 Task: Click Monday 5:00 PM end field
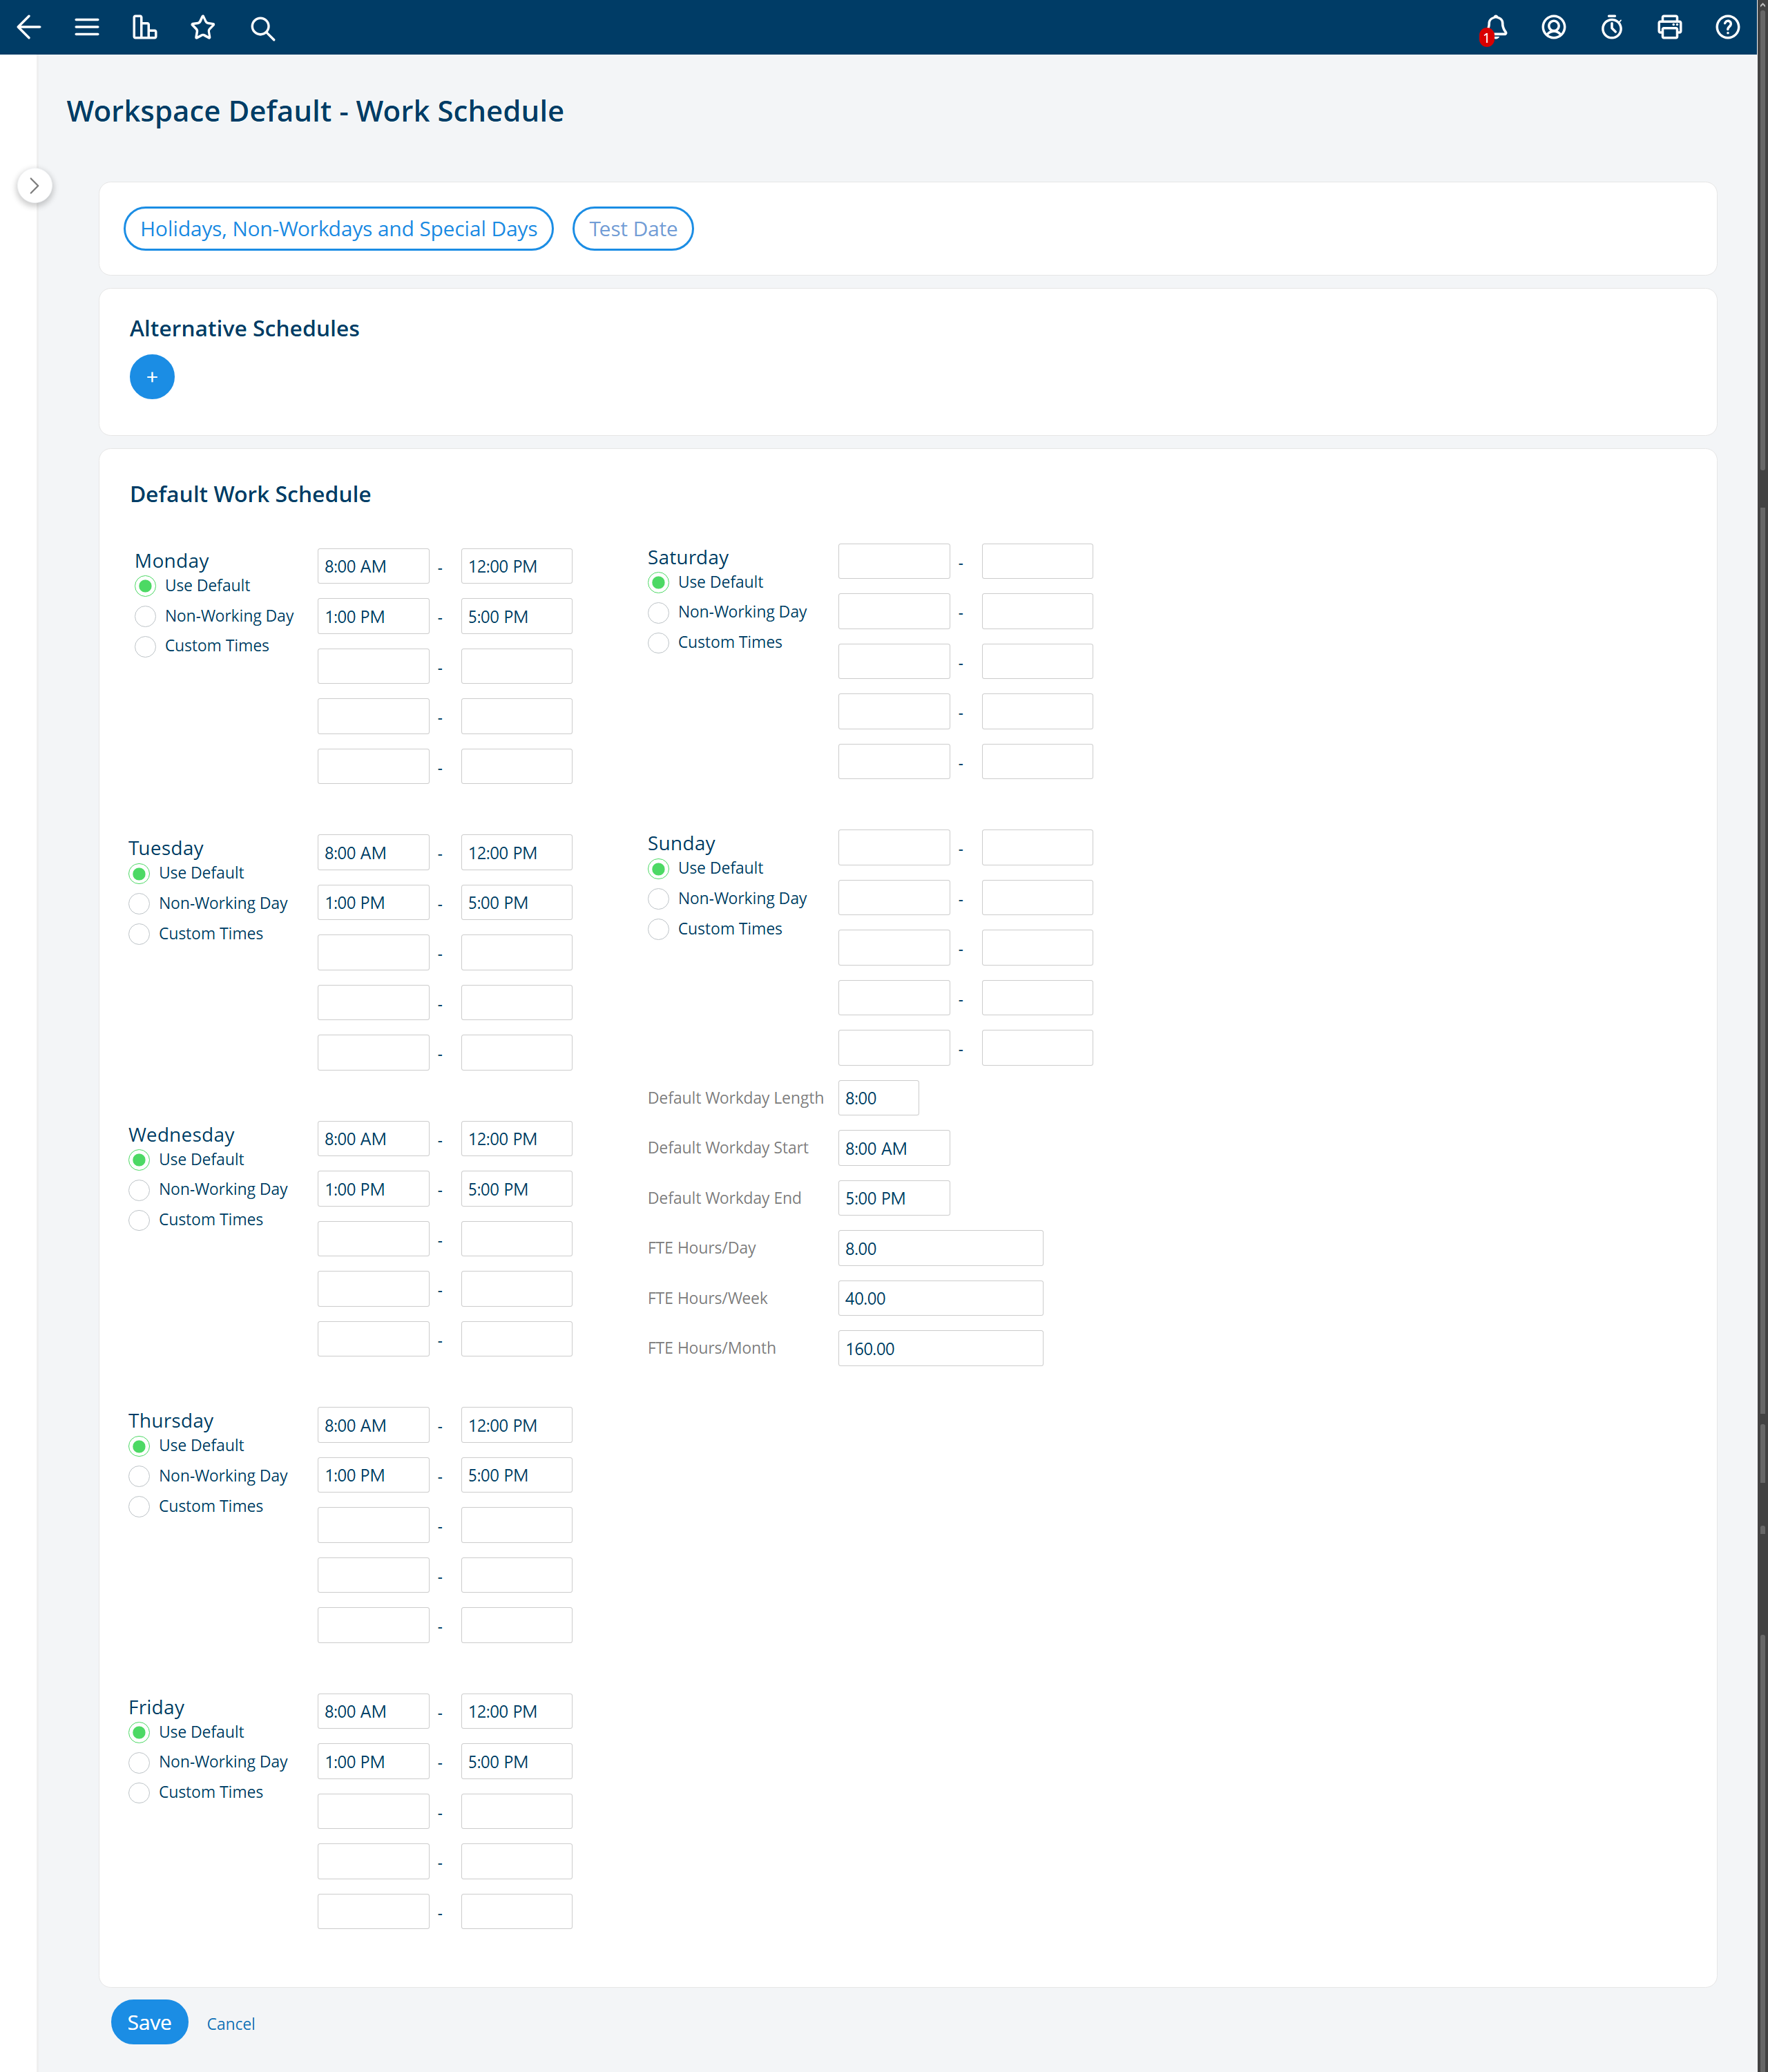(516, 616)
